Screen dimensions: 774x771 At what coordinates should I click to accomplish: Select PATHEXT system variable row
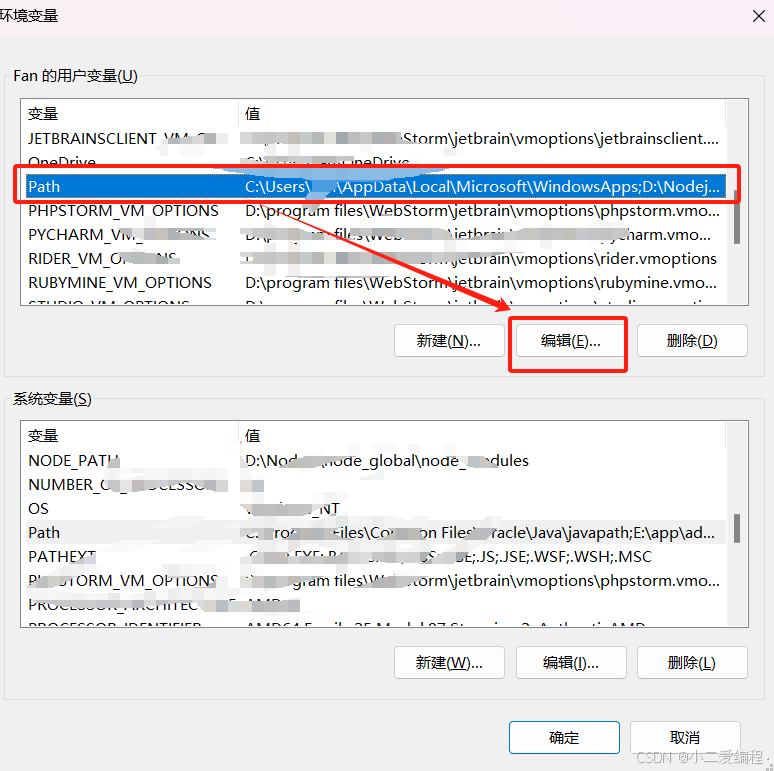(x=376, y=557)
